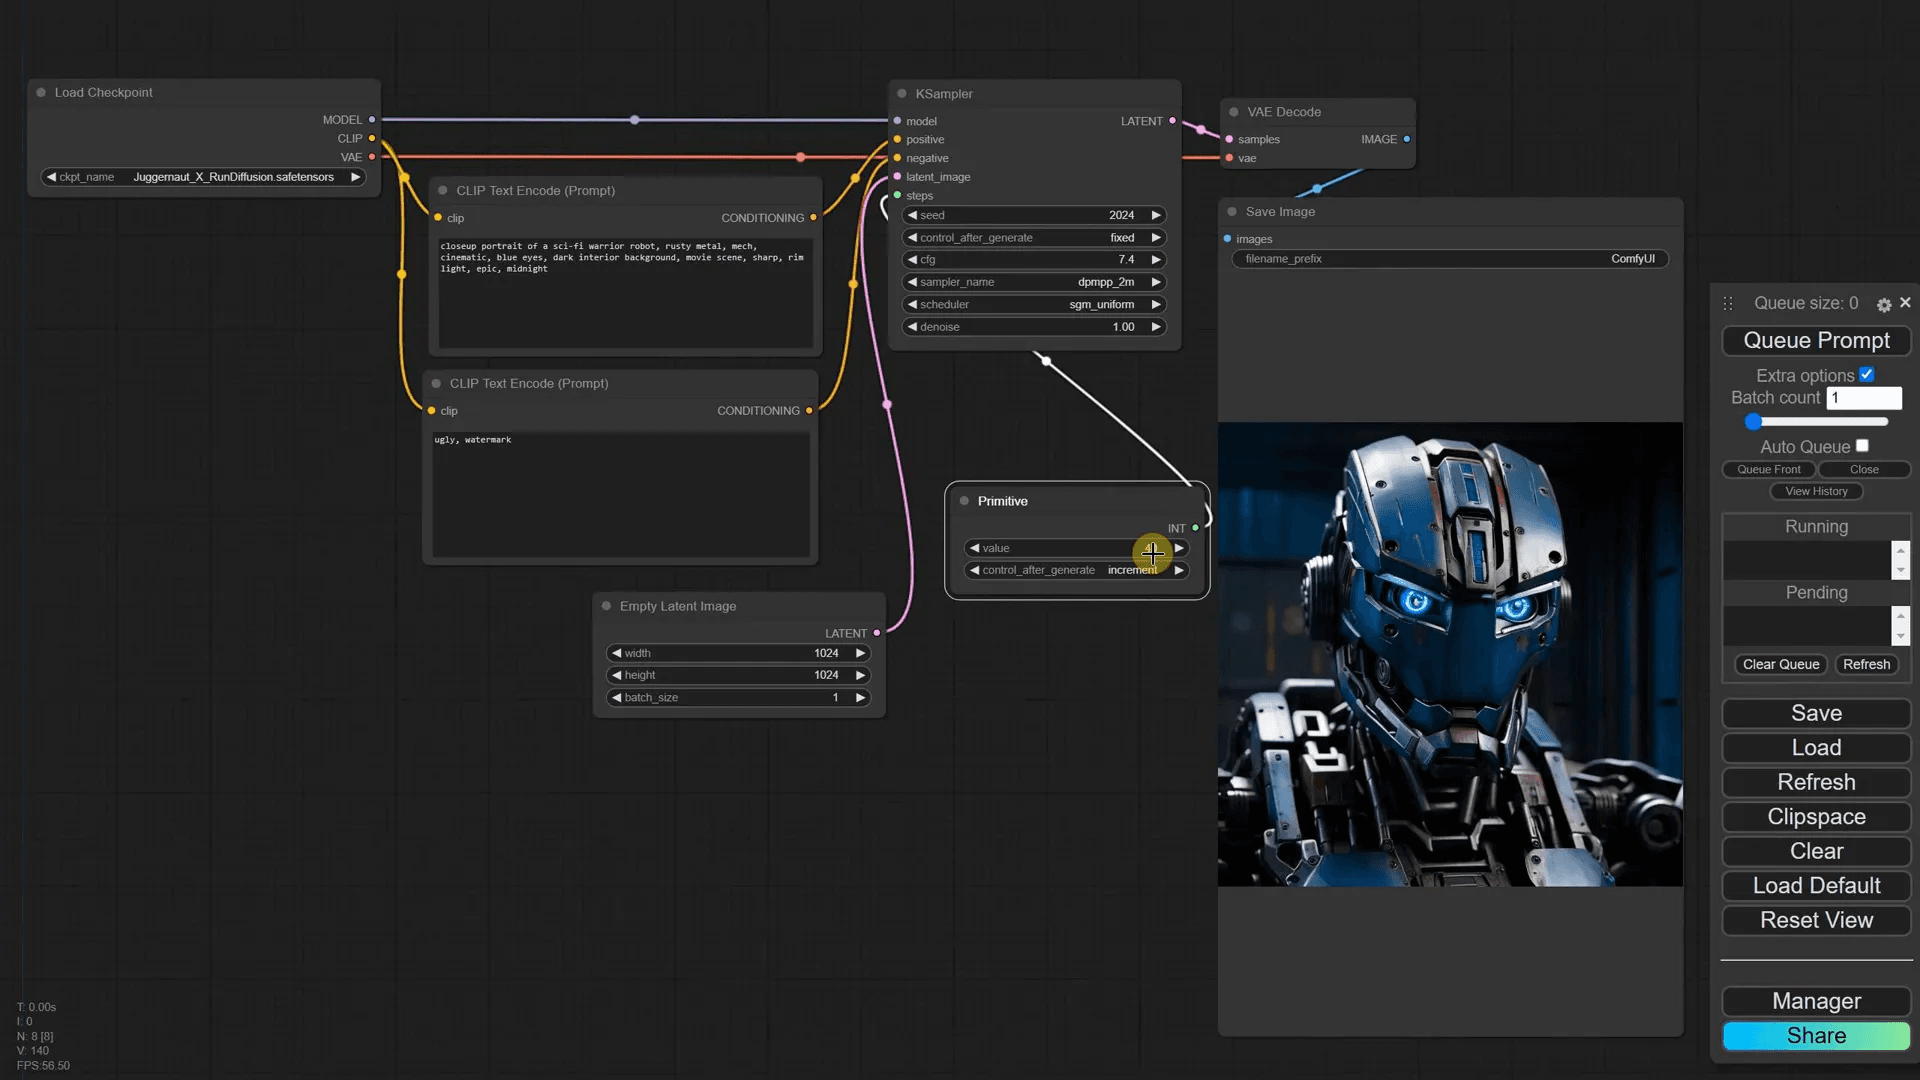Collapse the Load Checkpoint node dot

[41, 92]
